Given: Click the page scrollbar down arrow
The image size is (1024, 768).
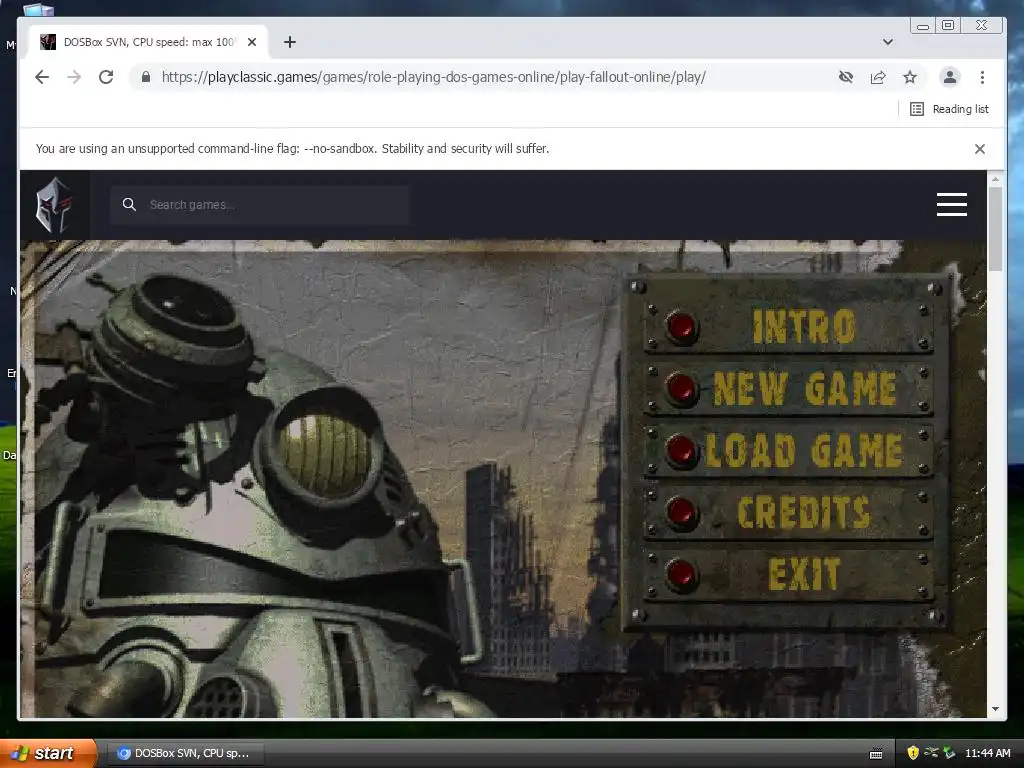Looking at the screenshot, I should pyautogui.click(x=995, y=709).
